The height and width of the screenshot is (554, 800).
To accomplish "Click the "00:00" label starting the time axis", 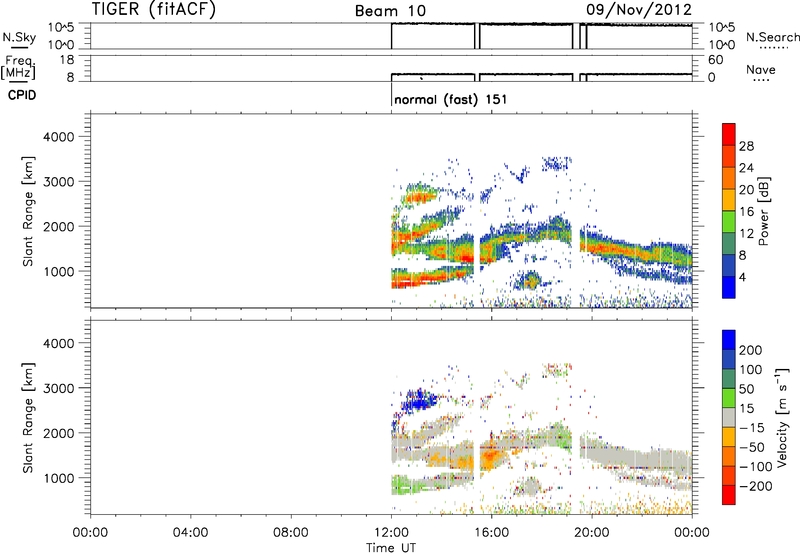I will (90, 533).
